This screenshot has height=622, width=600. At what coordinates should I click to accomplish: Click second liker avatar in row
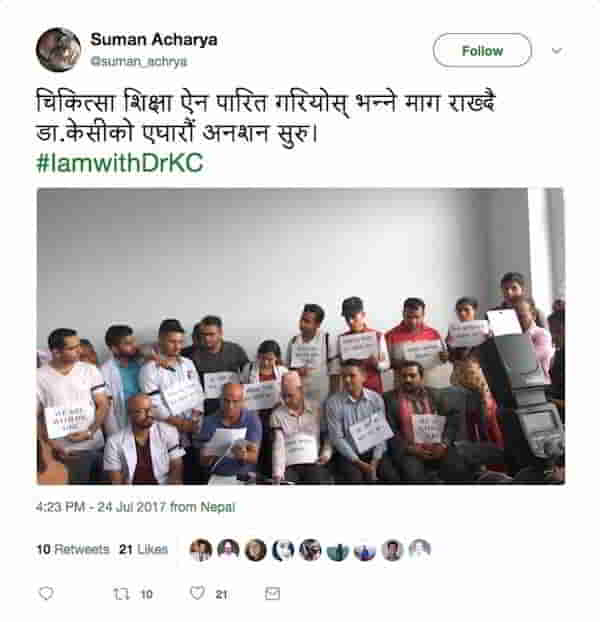228,550
